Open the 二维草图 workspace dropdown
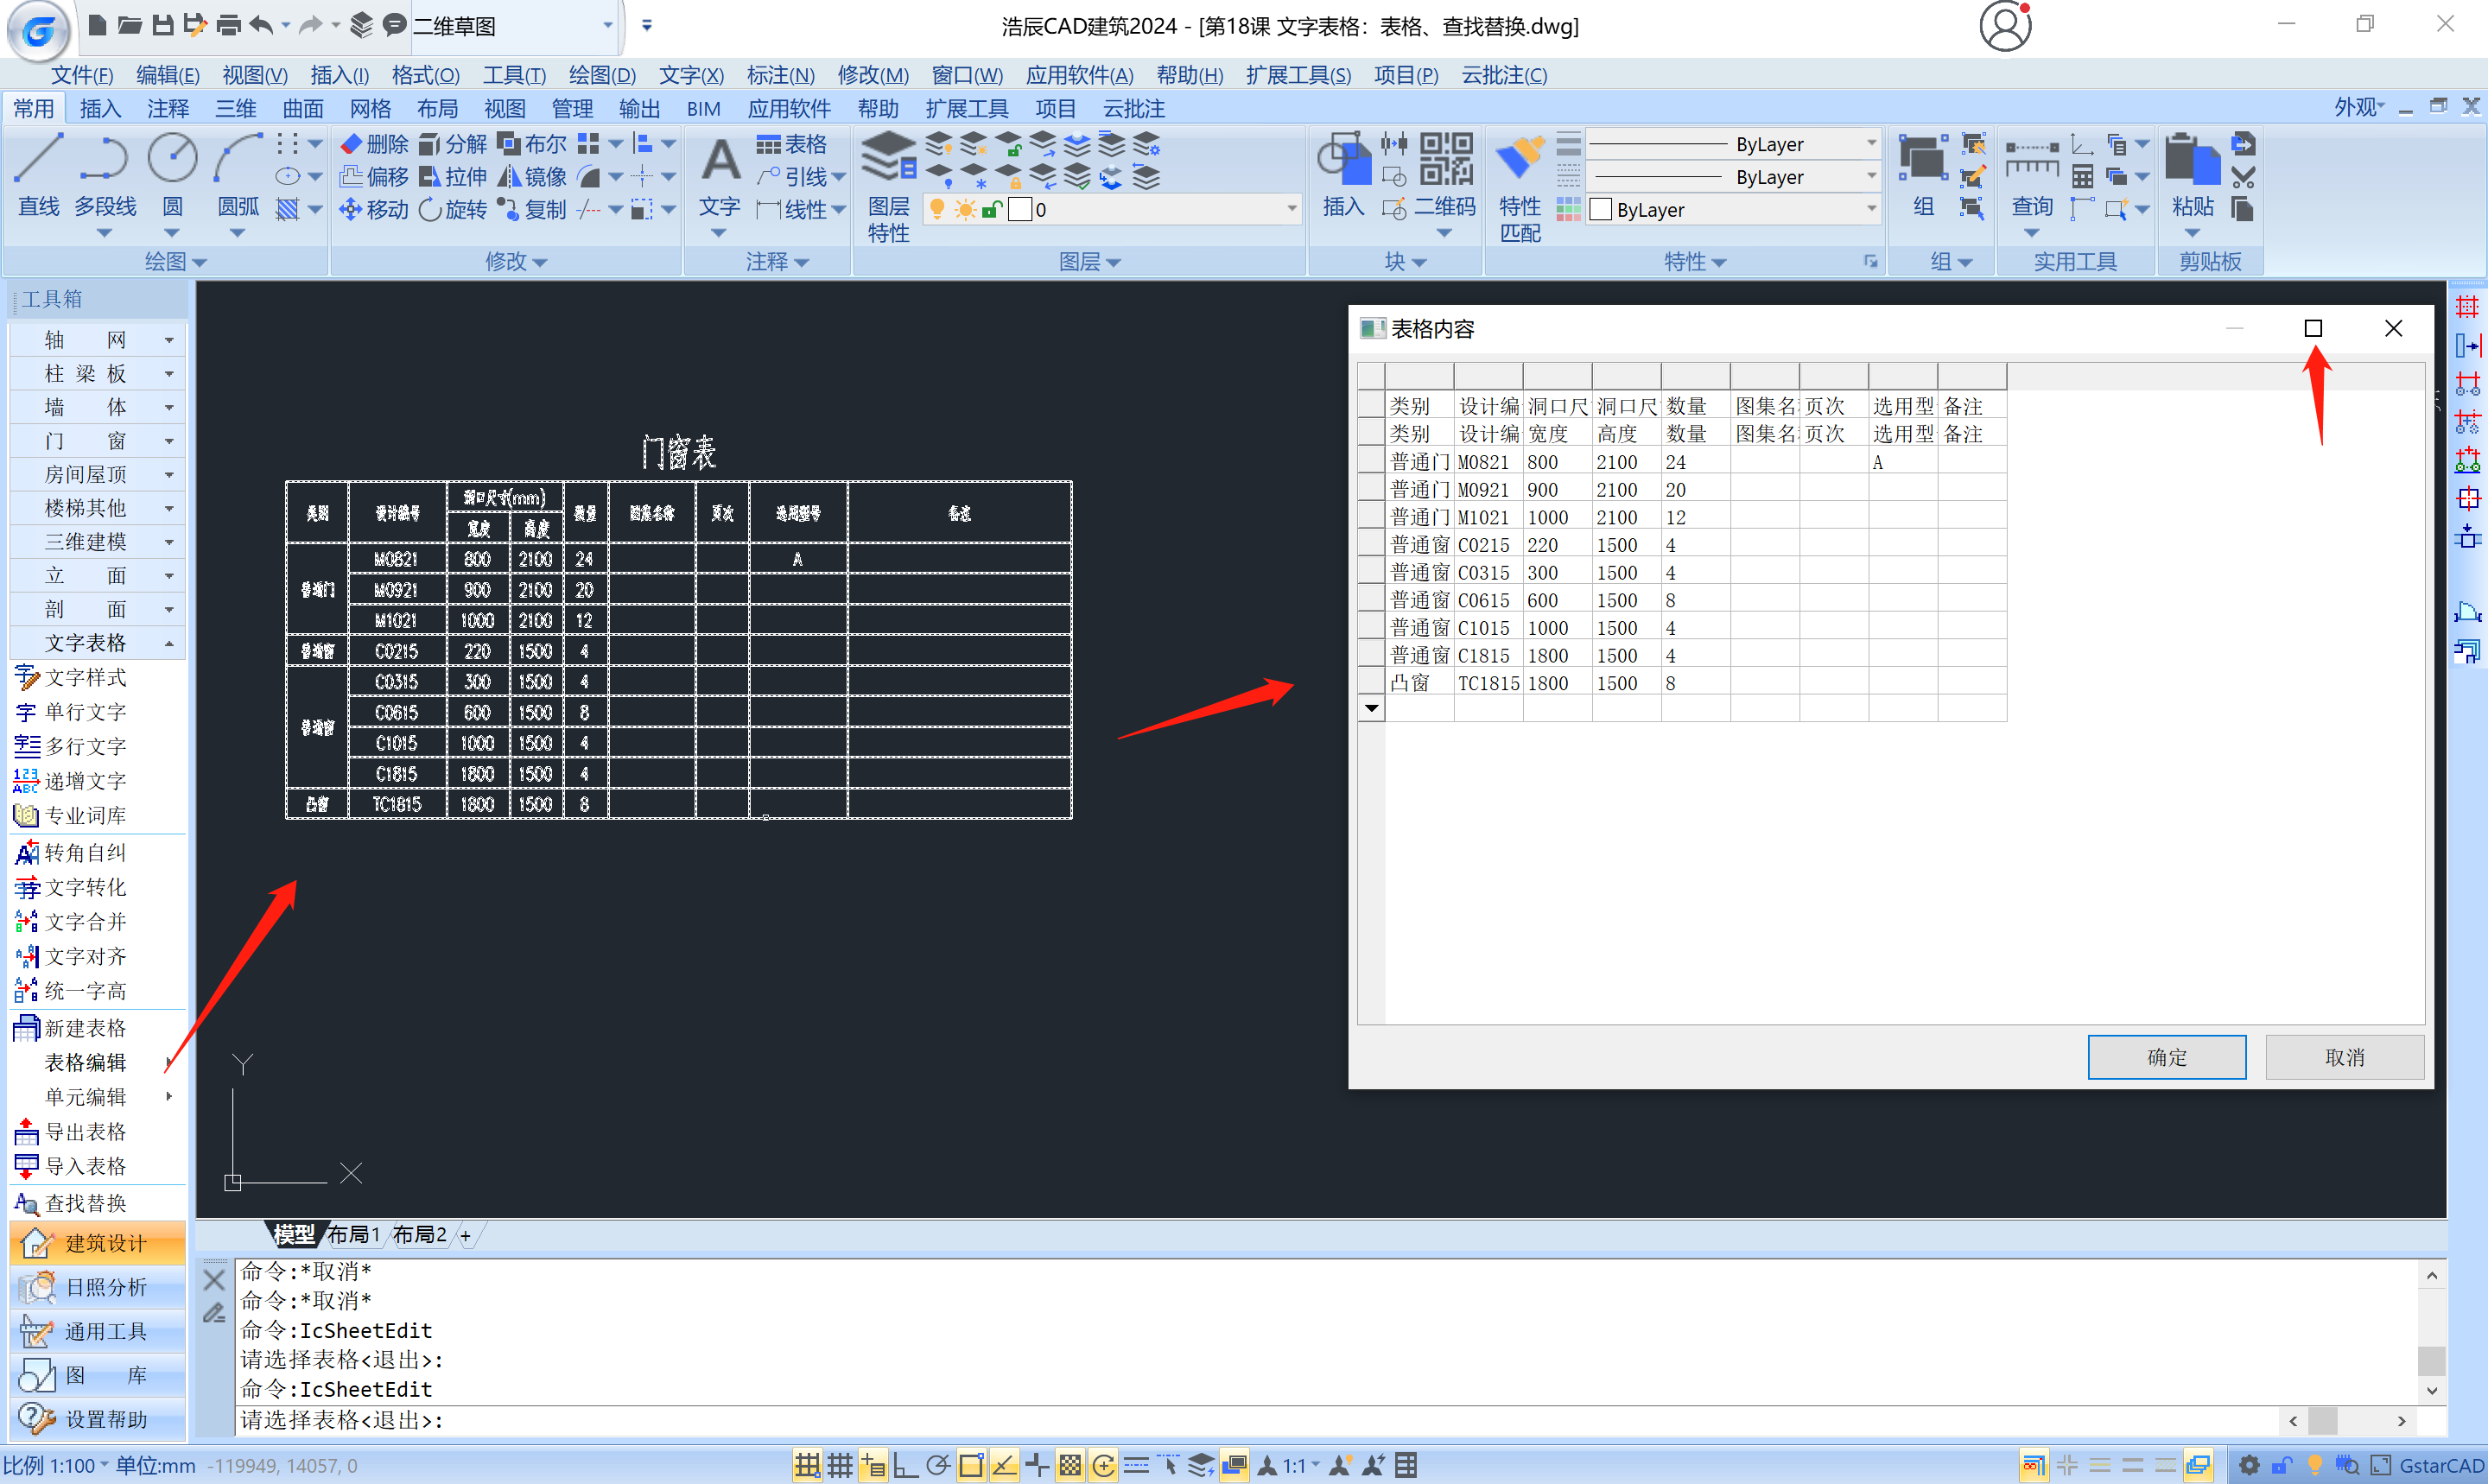The height and width of the screenshot is (1484, 2488). coord(607,25)
